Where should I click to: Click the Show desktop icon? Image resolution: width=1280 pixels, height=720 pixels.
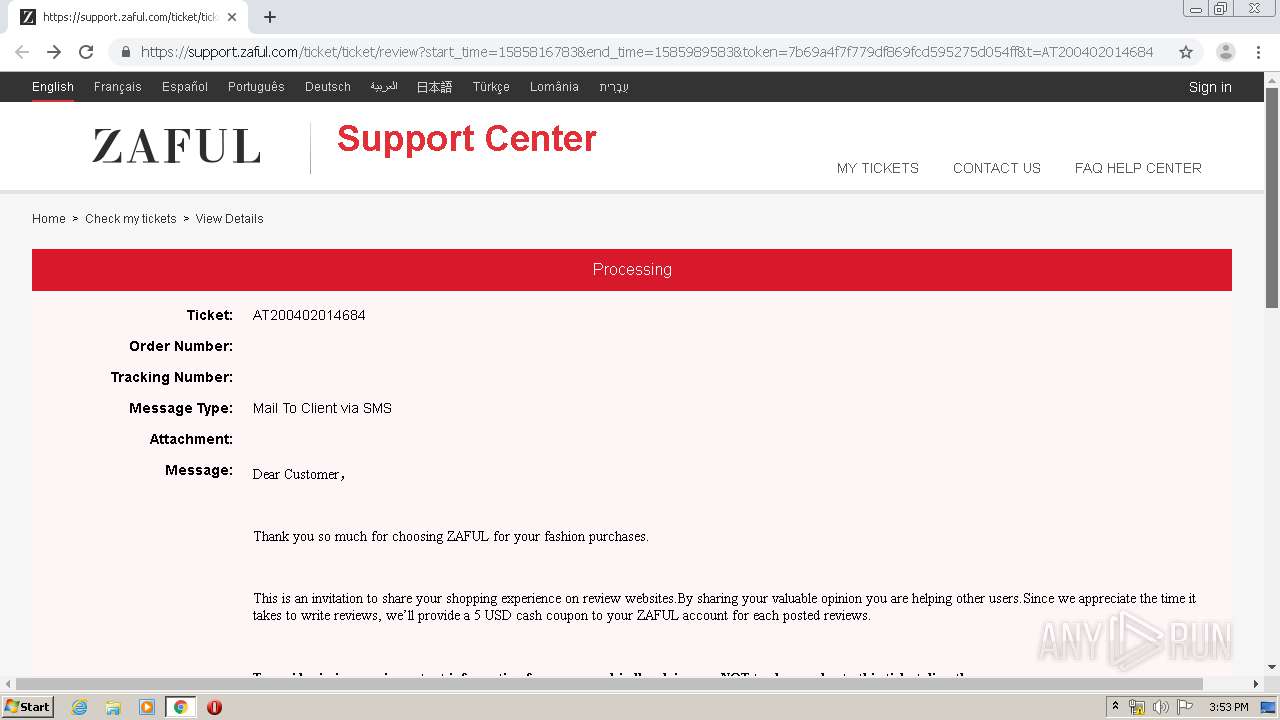1268,707
